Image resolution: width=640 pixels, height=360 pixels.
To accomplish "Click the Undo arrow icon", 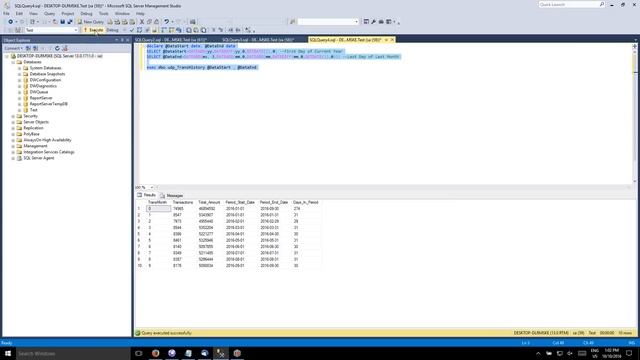I will pos(167,22).
